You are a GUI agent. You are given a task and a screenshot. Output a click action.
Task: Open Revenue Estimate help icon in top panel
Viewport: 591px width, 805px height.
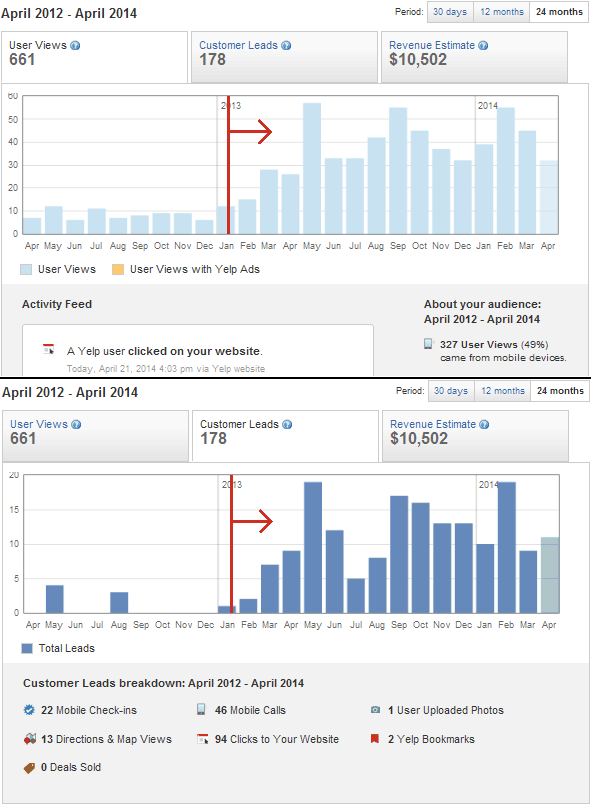pos(483,45)
